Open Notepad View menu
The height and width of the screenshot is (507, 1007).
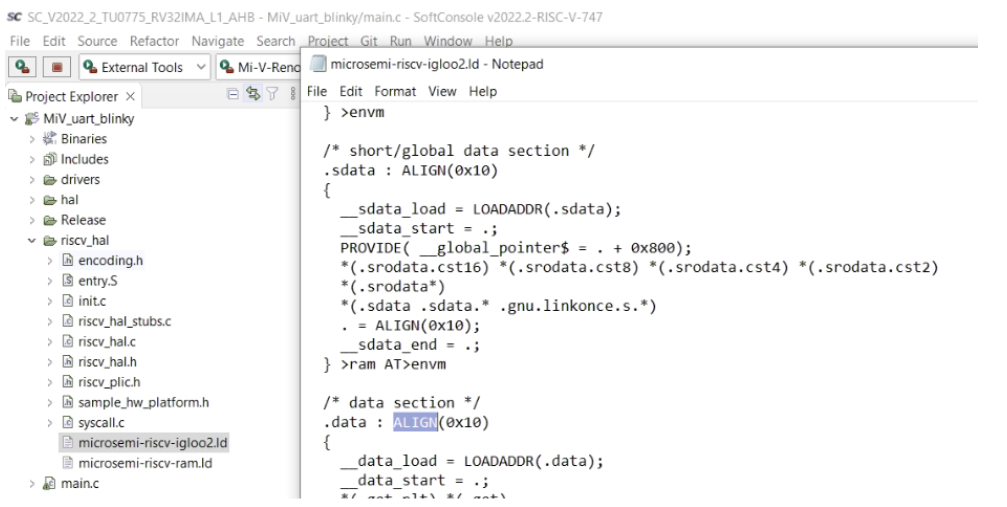pyautogui.click(x=442, y=91)
